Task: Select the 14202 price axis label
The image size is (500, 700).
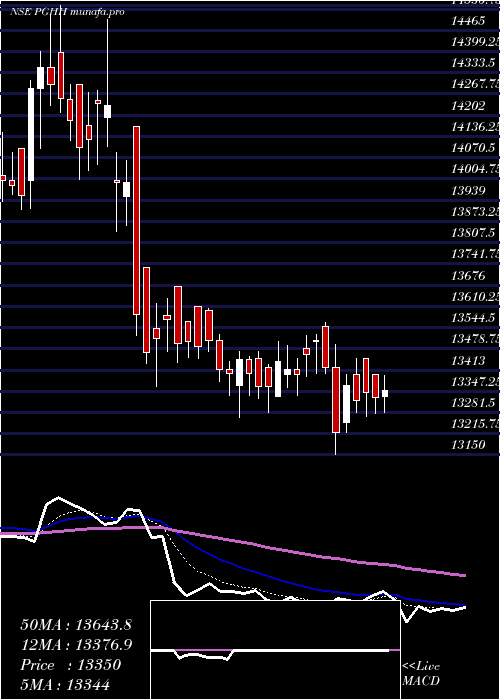Action: tap(468, 106)
